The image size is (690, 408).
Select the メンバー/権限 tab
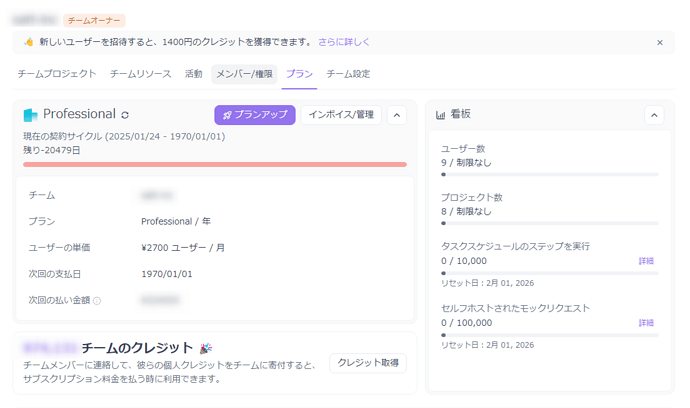coord(244,74)
